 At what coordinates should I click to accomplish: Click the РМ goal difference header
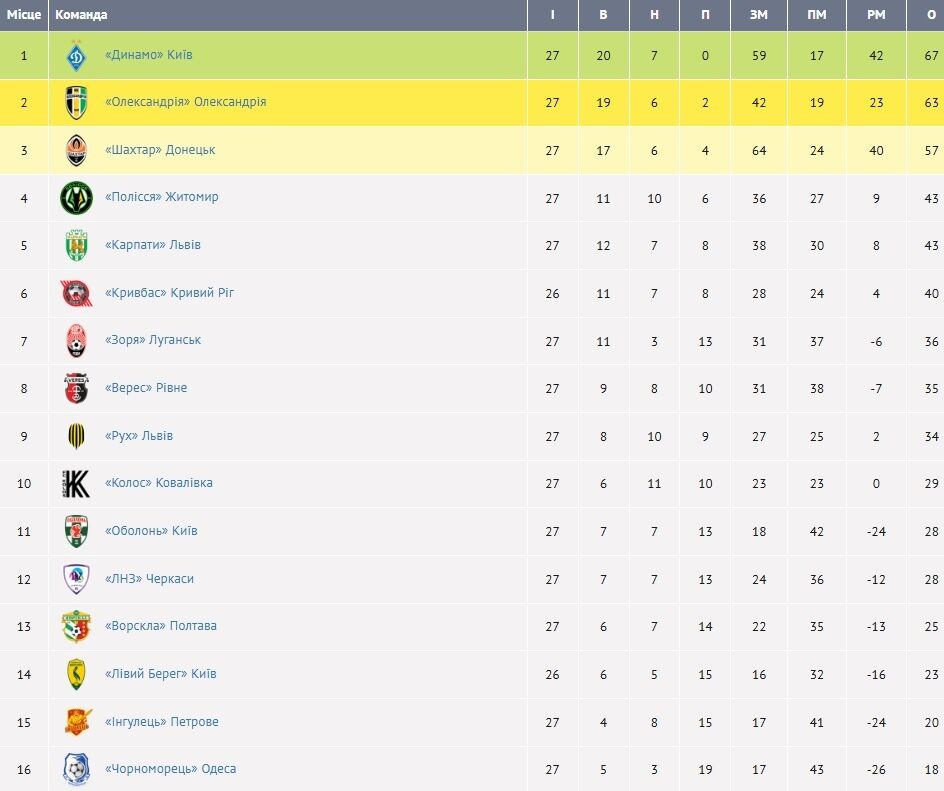[x=876, y=15]
